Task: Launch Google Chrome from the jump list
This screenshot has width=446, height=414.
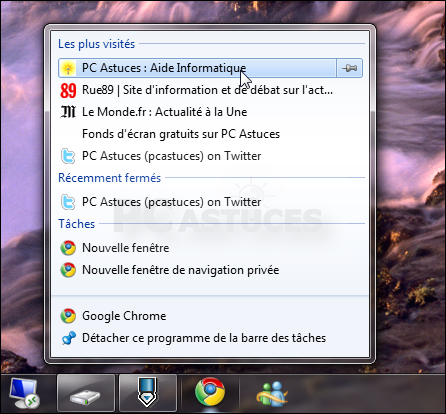Action: coord(210,316)
